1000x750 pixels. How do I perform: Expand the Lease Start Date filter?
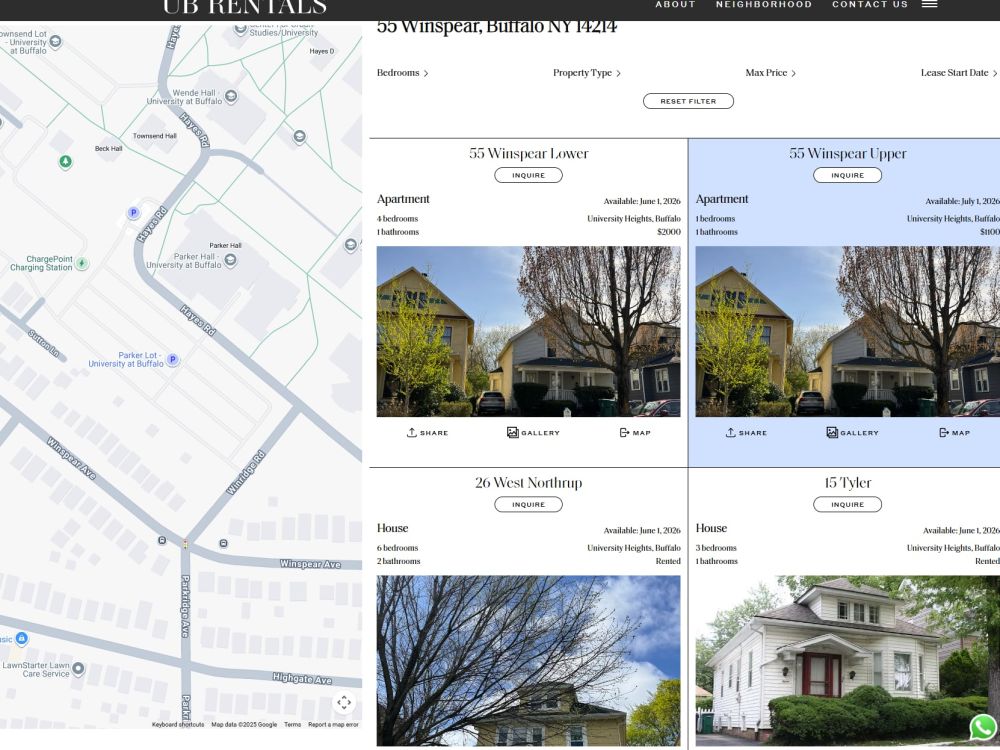[959, 73]
